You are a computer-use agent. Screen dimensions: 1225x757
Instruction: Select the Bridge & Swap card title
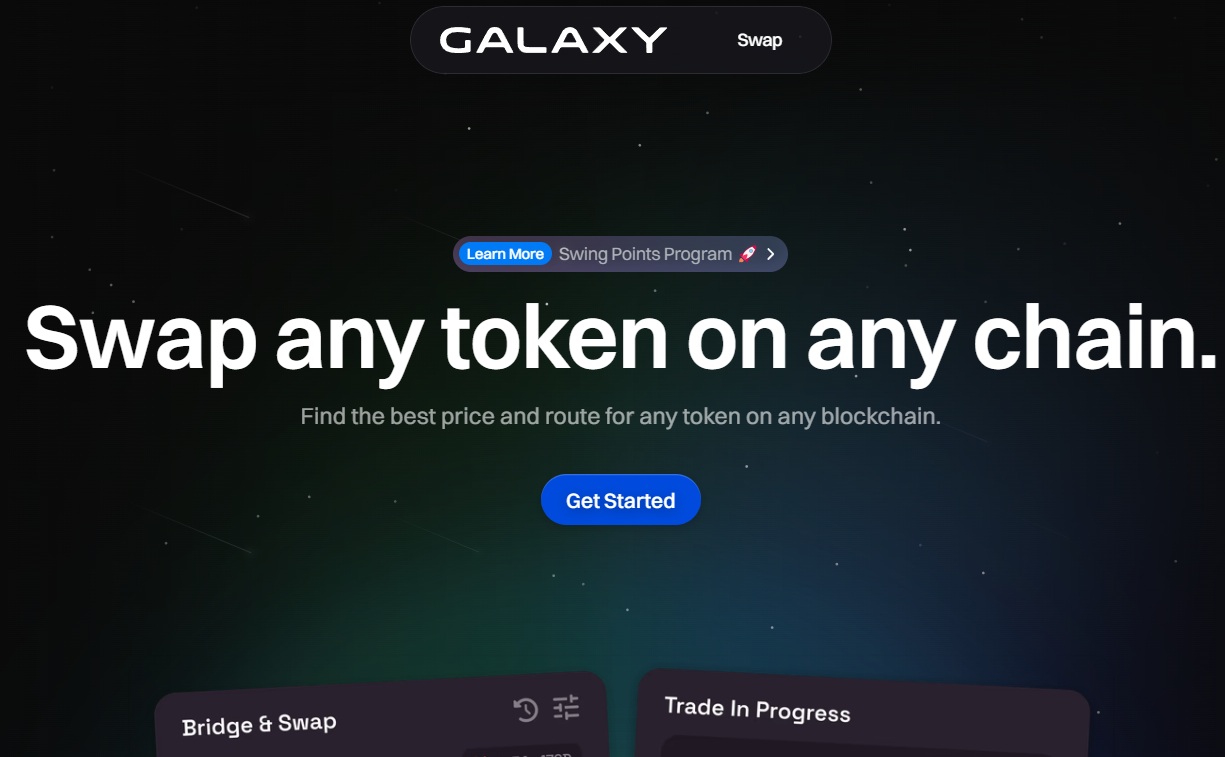(259, 724)
